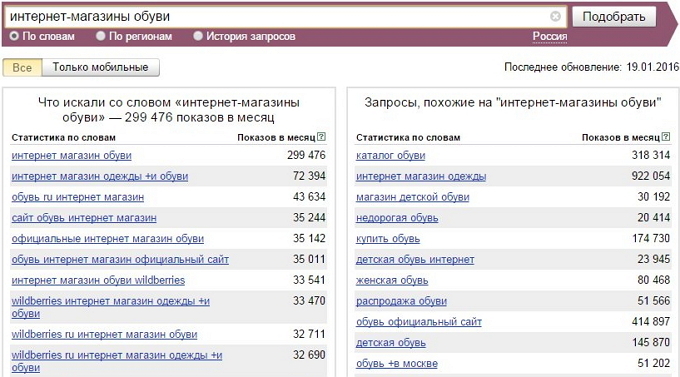Image resolution: width=680 pixels, height=377 pixels.
Task: Open link 'обувь ru интернет магазин'
Action: [x=78, y=197]
